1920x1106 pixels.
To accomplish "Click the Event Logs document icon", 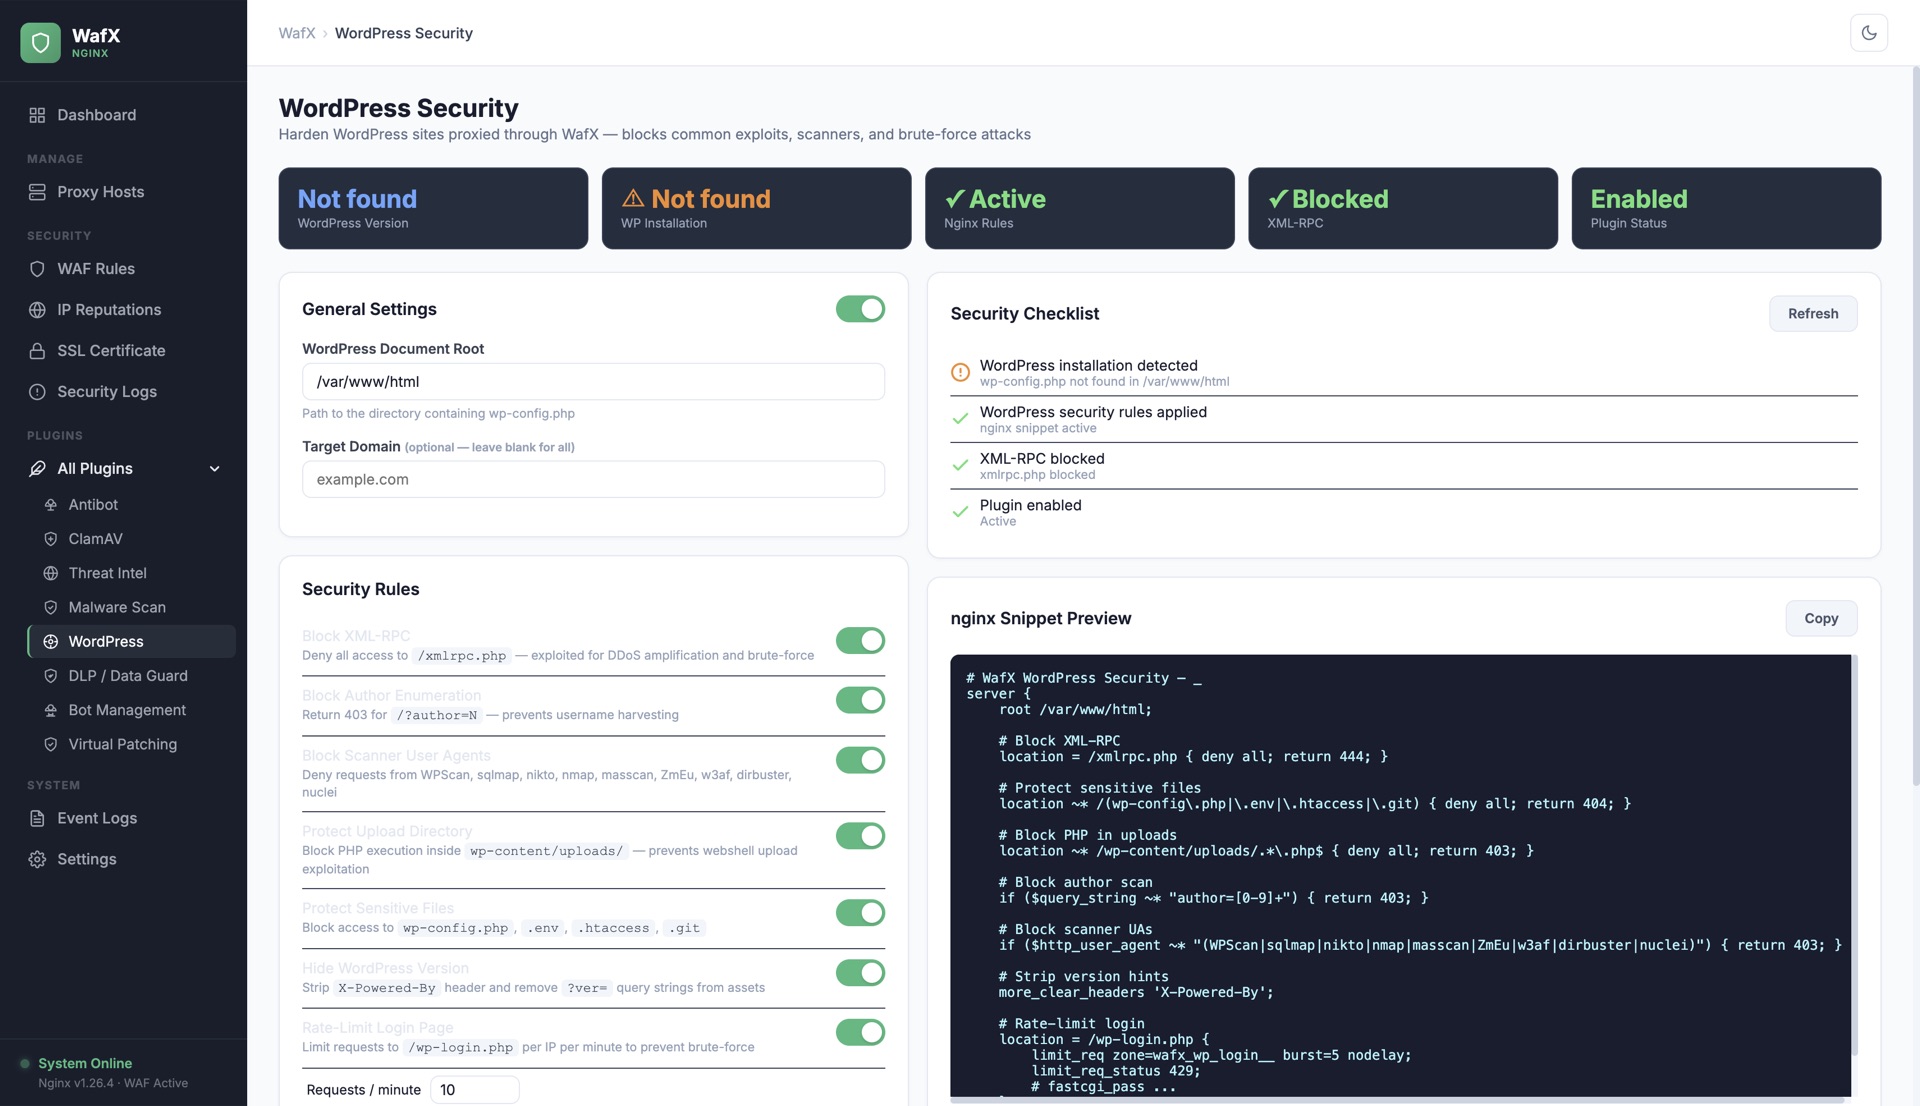I will click(37, 818).
